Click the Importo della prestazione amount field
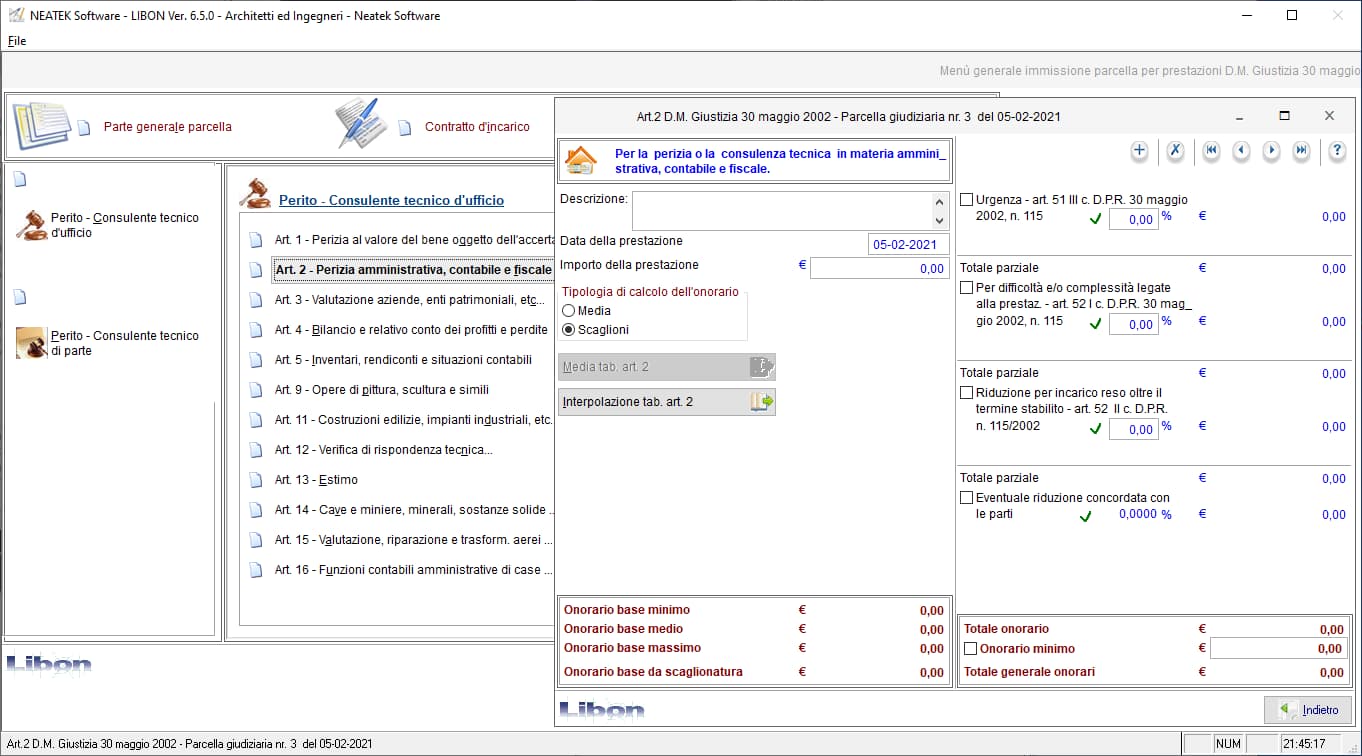The image size is (1362, 756). pyautogui.click(x=879, y=268)
